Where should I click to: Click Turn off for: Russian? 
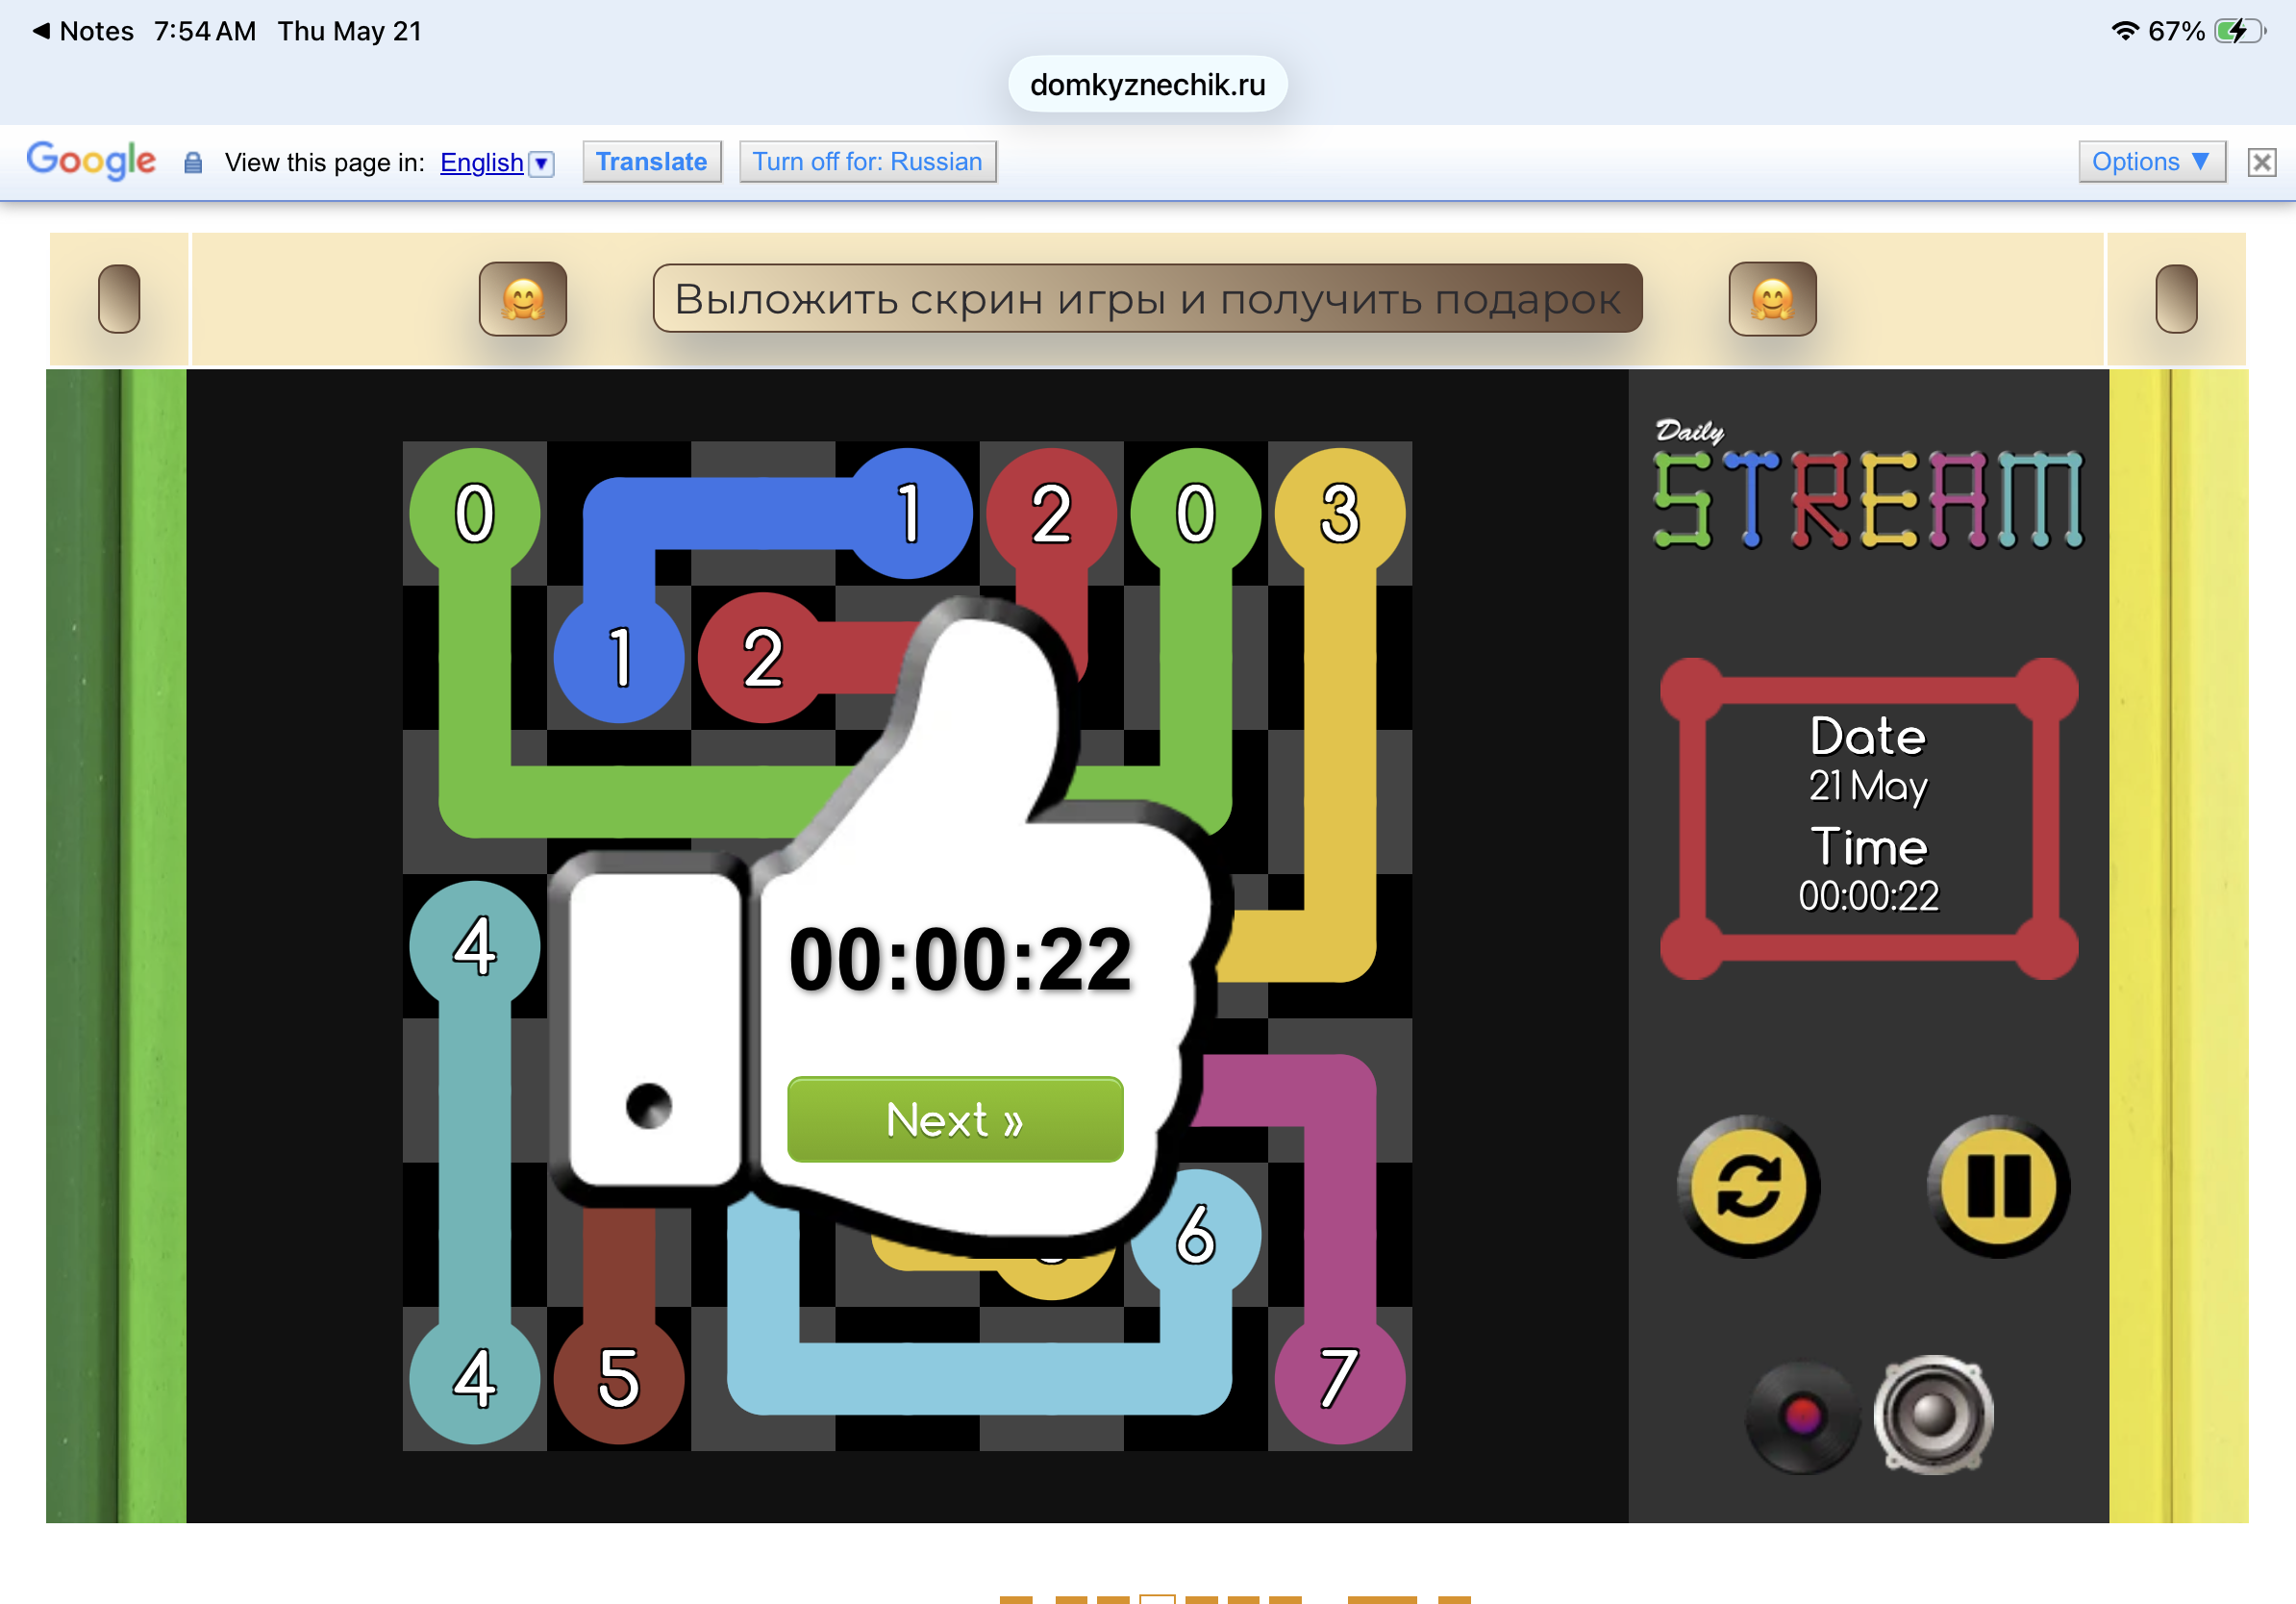pyautogui.click(x=867, y=162)
